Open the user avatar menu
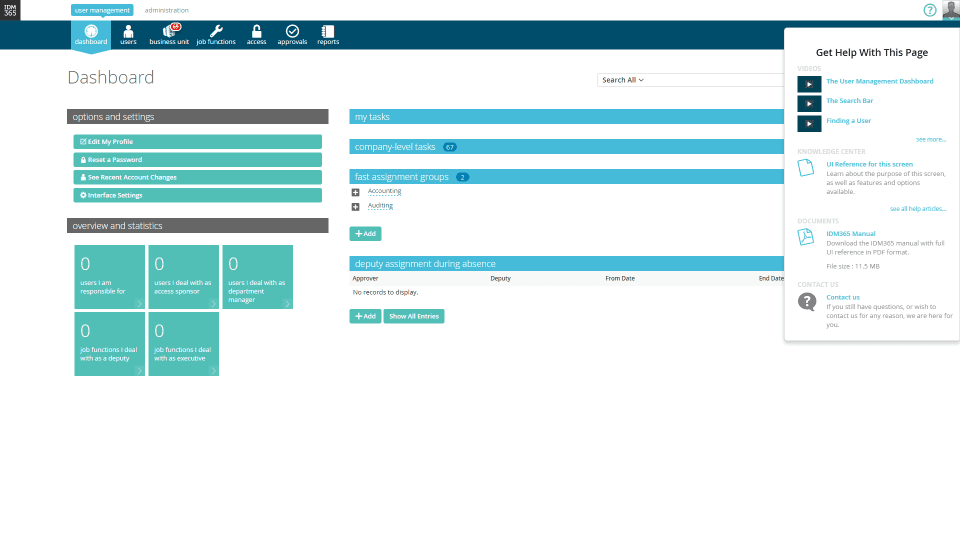Viewport: 960px width, 540px height. (x=951, y=10)
